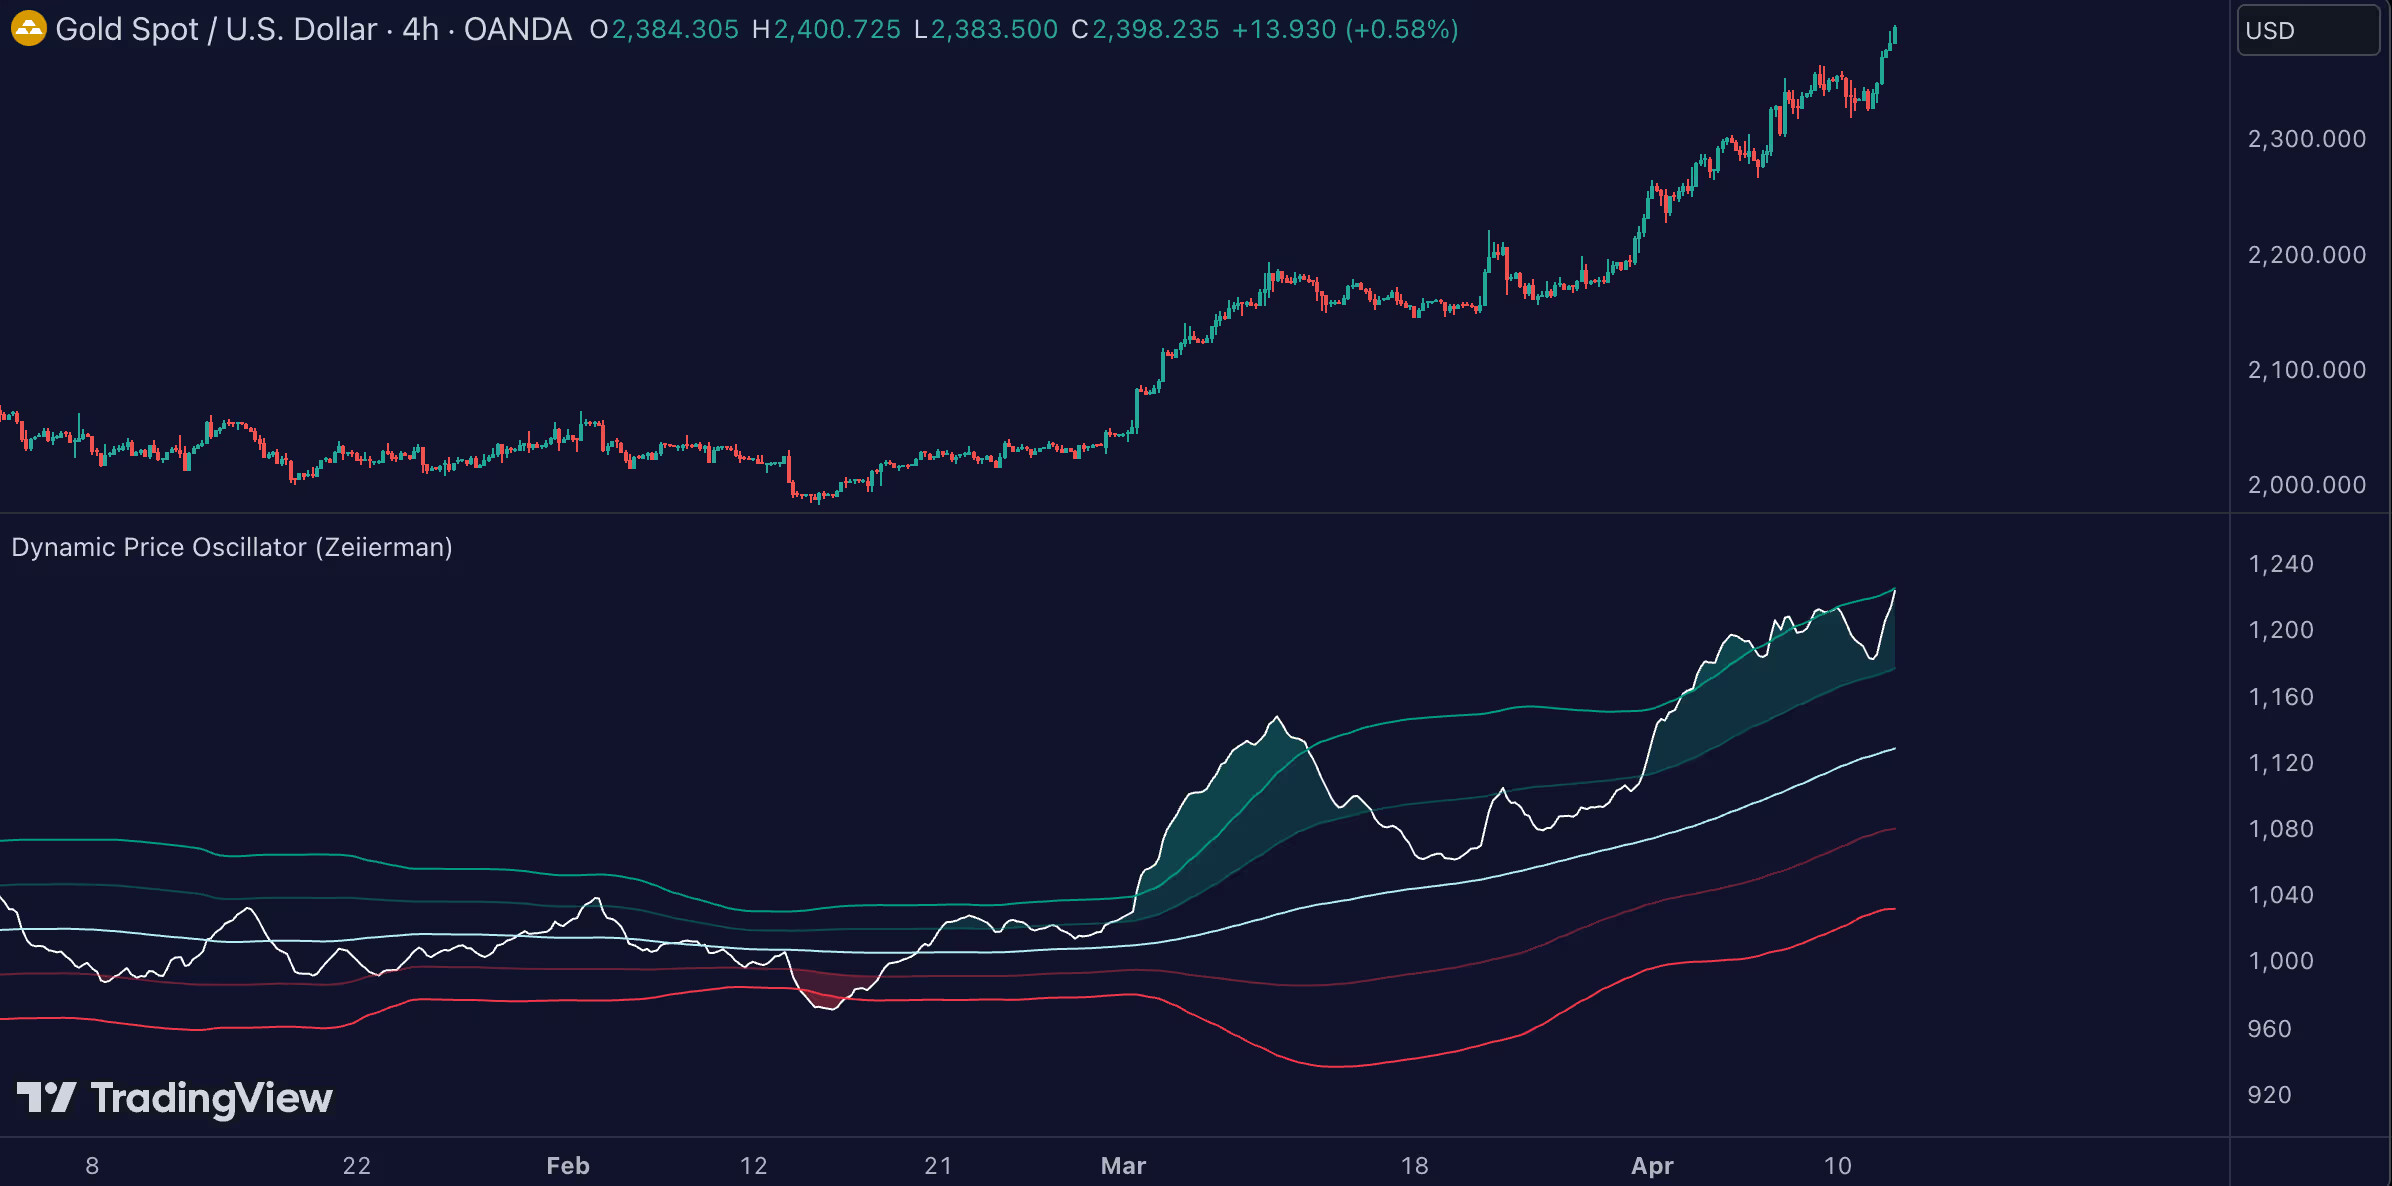Click the TradingView brand name text

tap(210, 1097)
